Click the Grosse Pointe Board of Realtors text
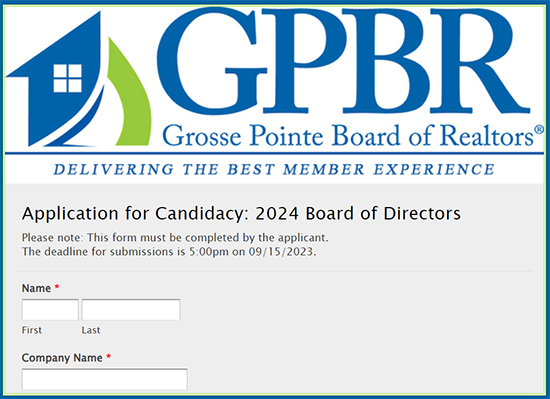 [x=348, y=136]
